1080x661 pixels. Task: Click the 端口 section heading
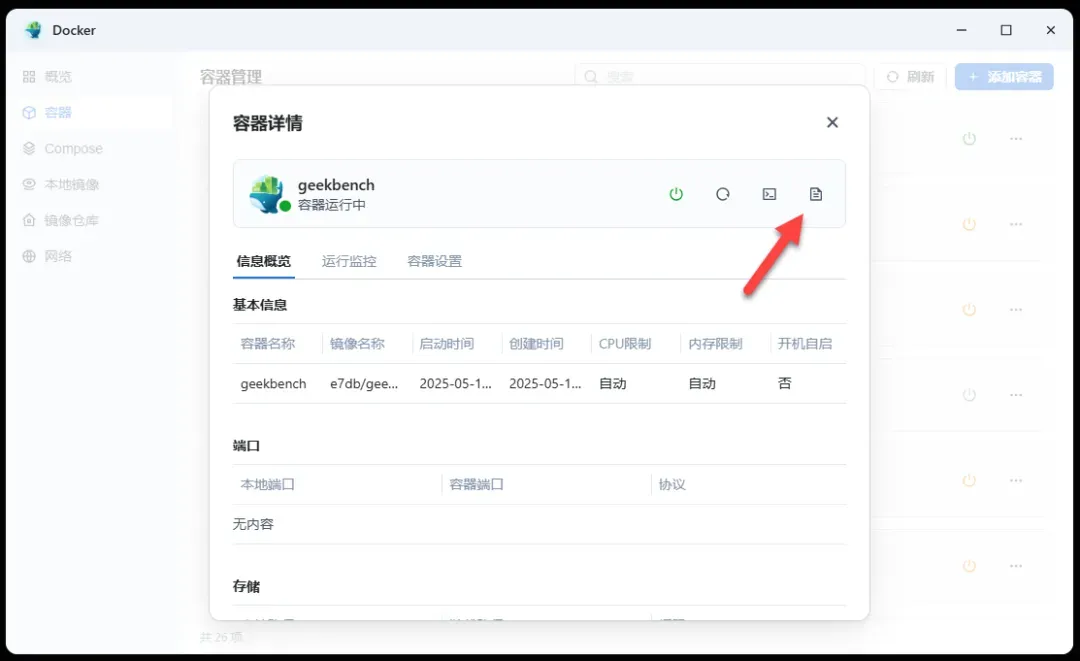(247, 446)
